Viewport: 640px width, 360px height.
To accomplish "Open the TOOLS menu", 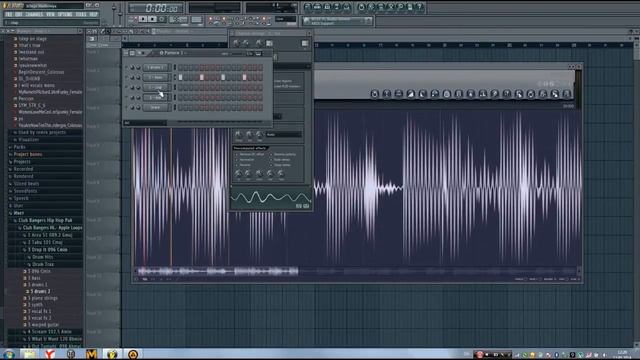I will [x=81, y=14].
